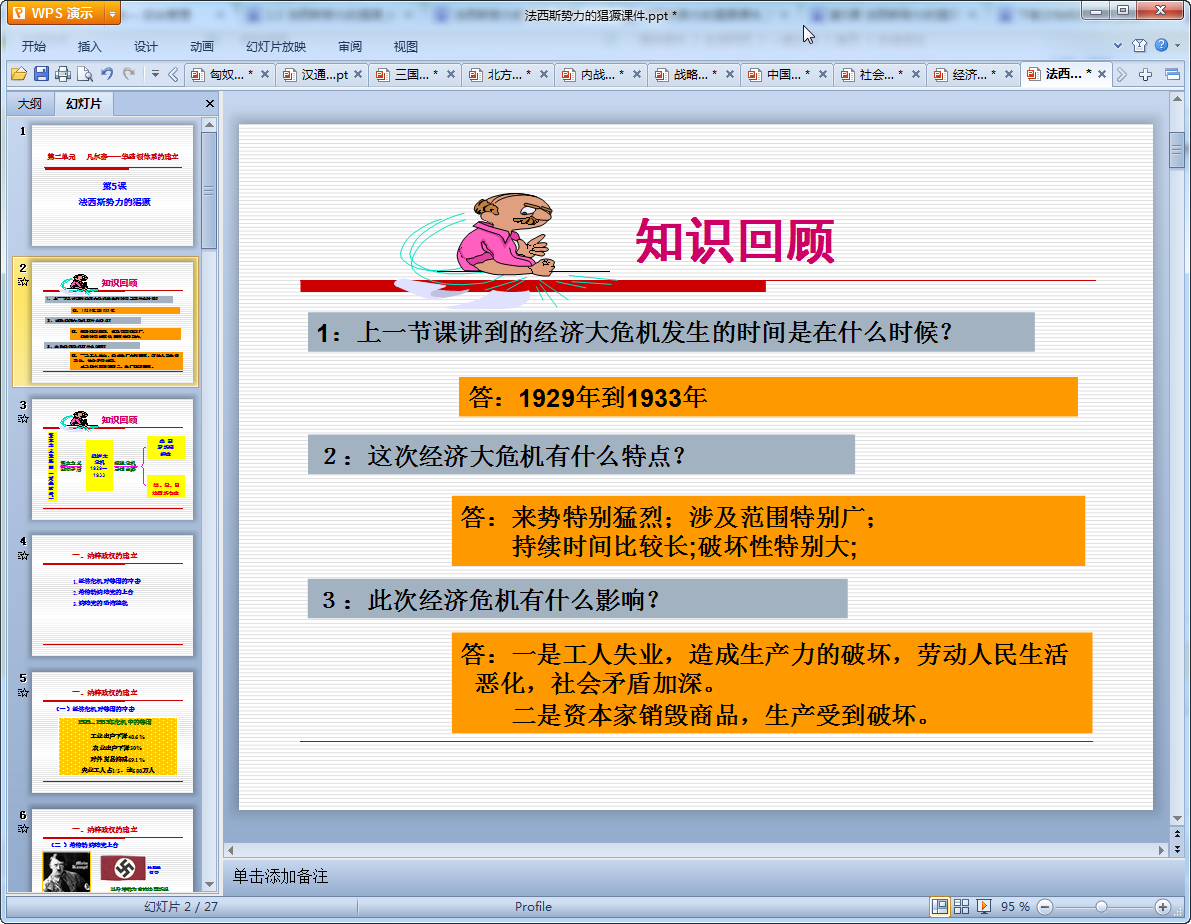
Task: Close the 法西 active document tab
Action: [x=1102, y=74]
